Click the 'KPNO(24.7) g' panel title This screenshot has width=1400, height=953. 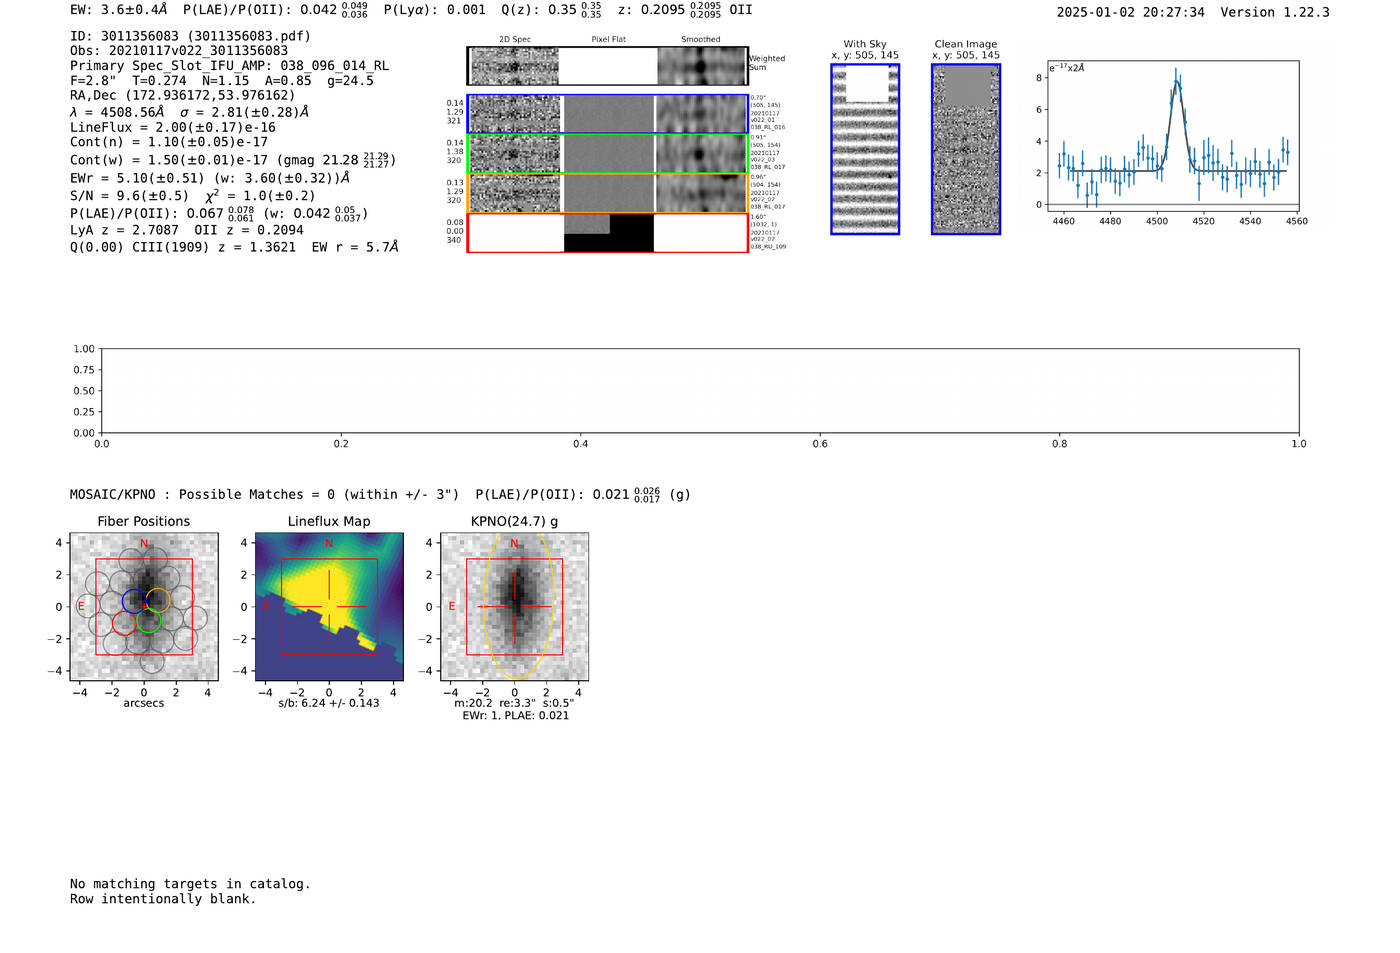(x=515, y=522)
